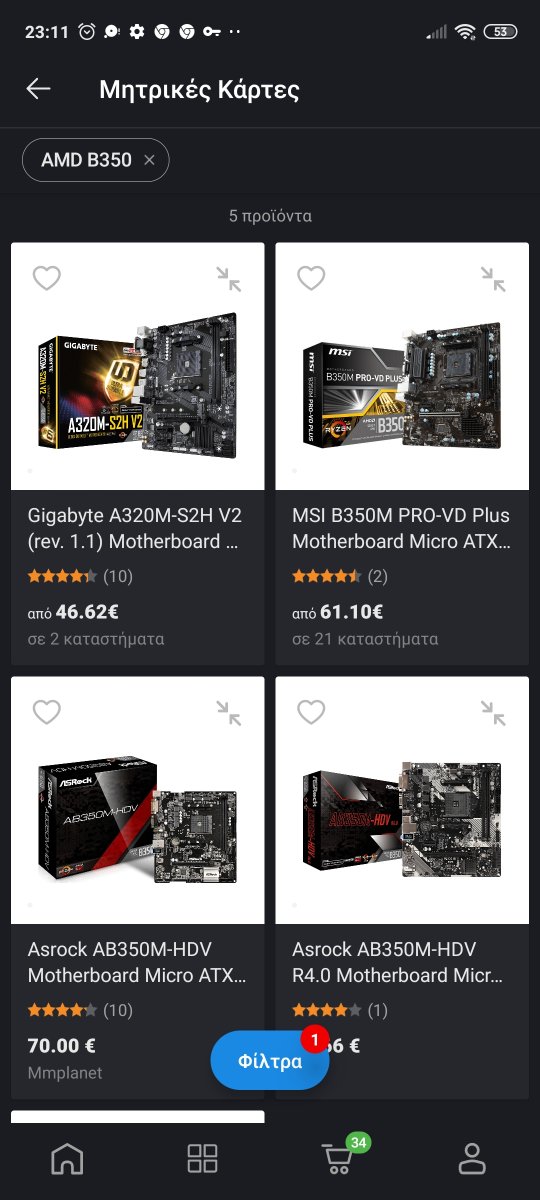Compare the Gigabyte A320M-S2H V2 motherboard
The height and width of the screenshot is (1200, 540).
click(x=229, y=279)
